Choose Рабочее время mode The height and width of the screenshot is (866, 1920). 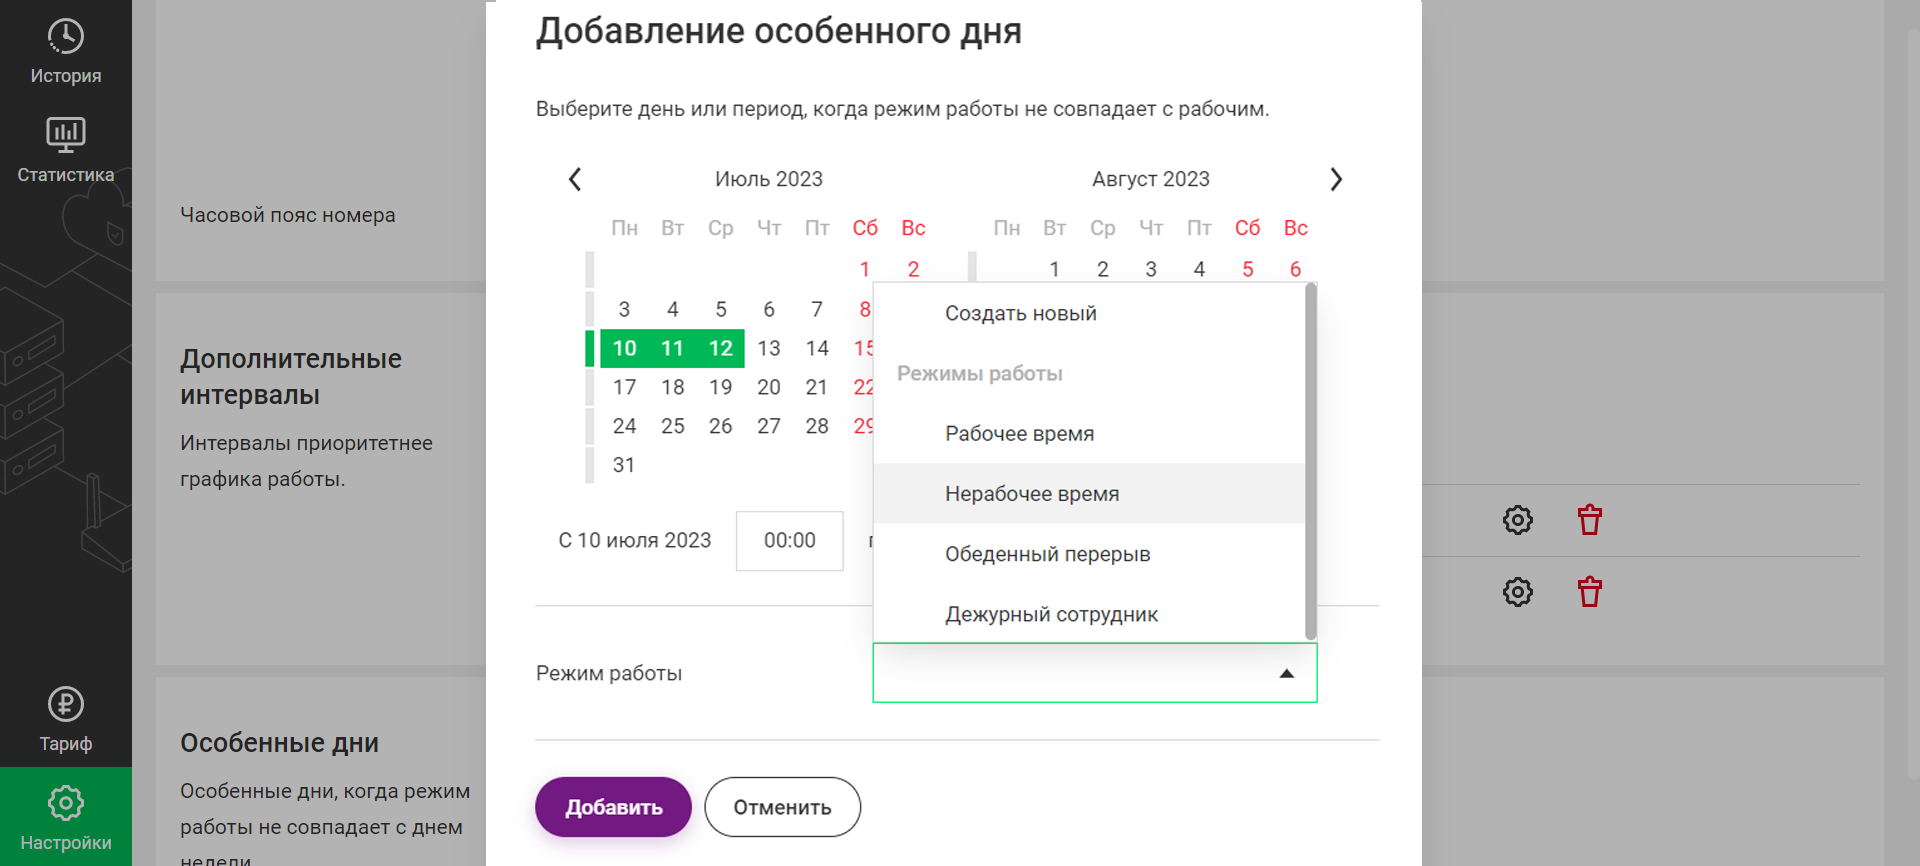[x=1019, y=434]
